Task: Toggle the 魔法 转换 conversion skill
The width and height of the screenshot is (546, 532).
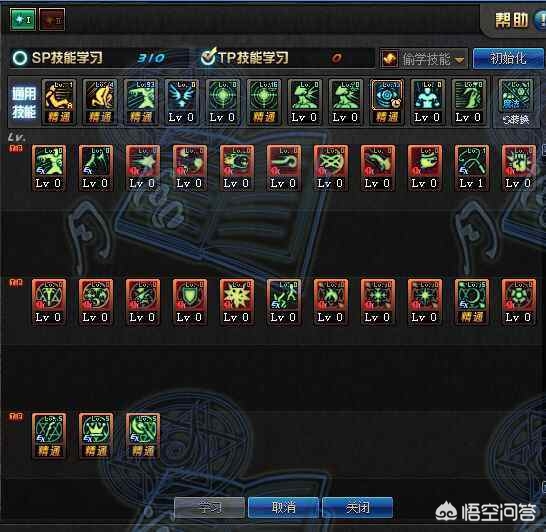Action: pyautogui.click(x=516, y=103)
